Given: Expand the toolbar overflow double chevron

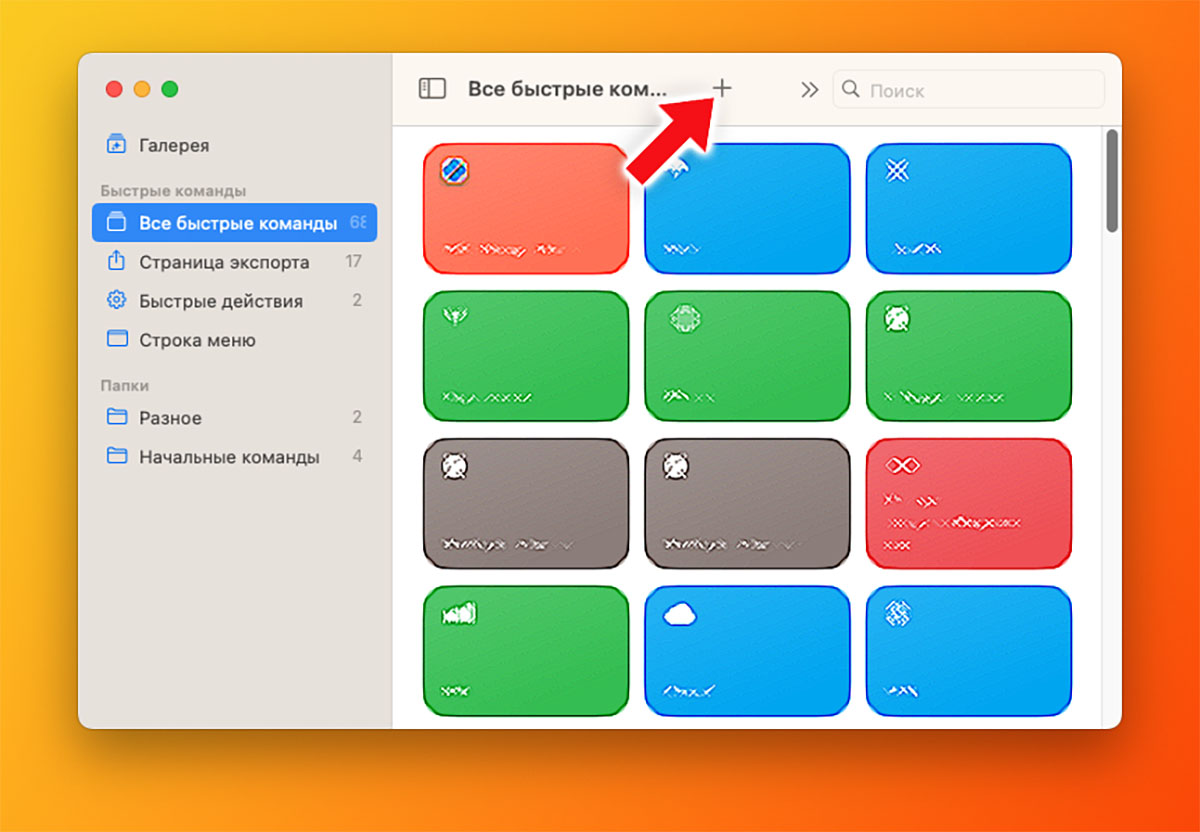Looking at the screenshot, I should point(809,89).
